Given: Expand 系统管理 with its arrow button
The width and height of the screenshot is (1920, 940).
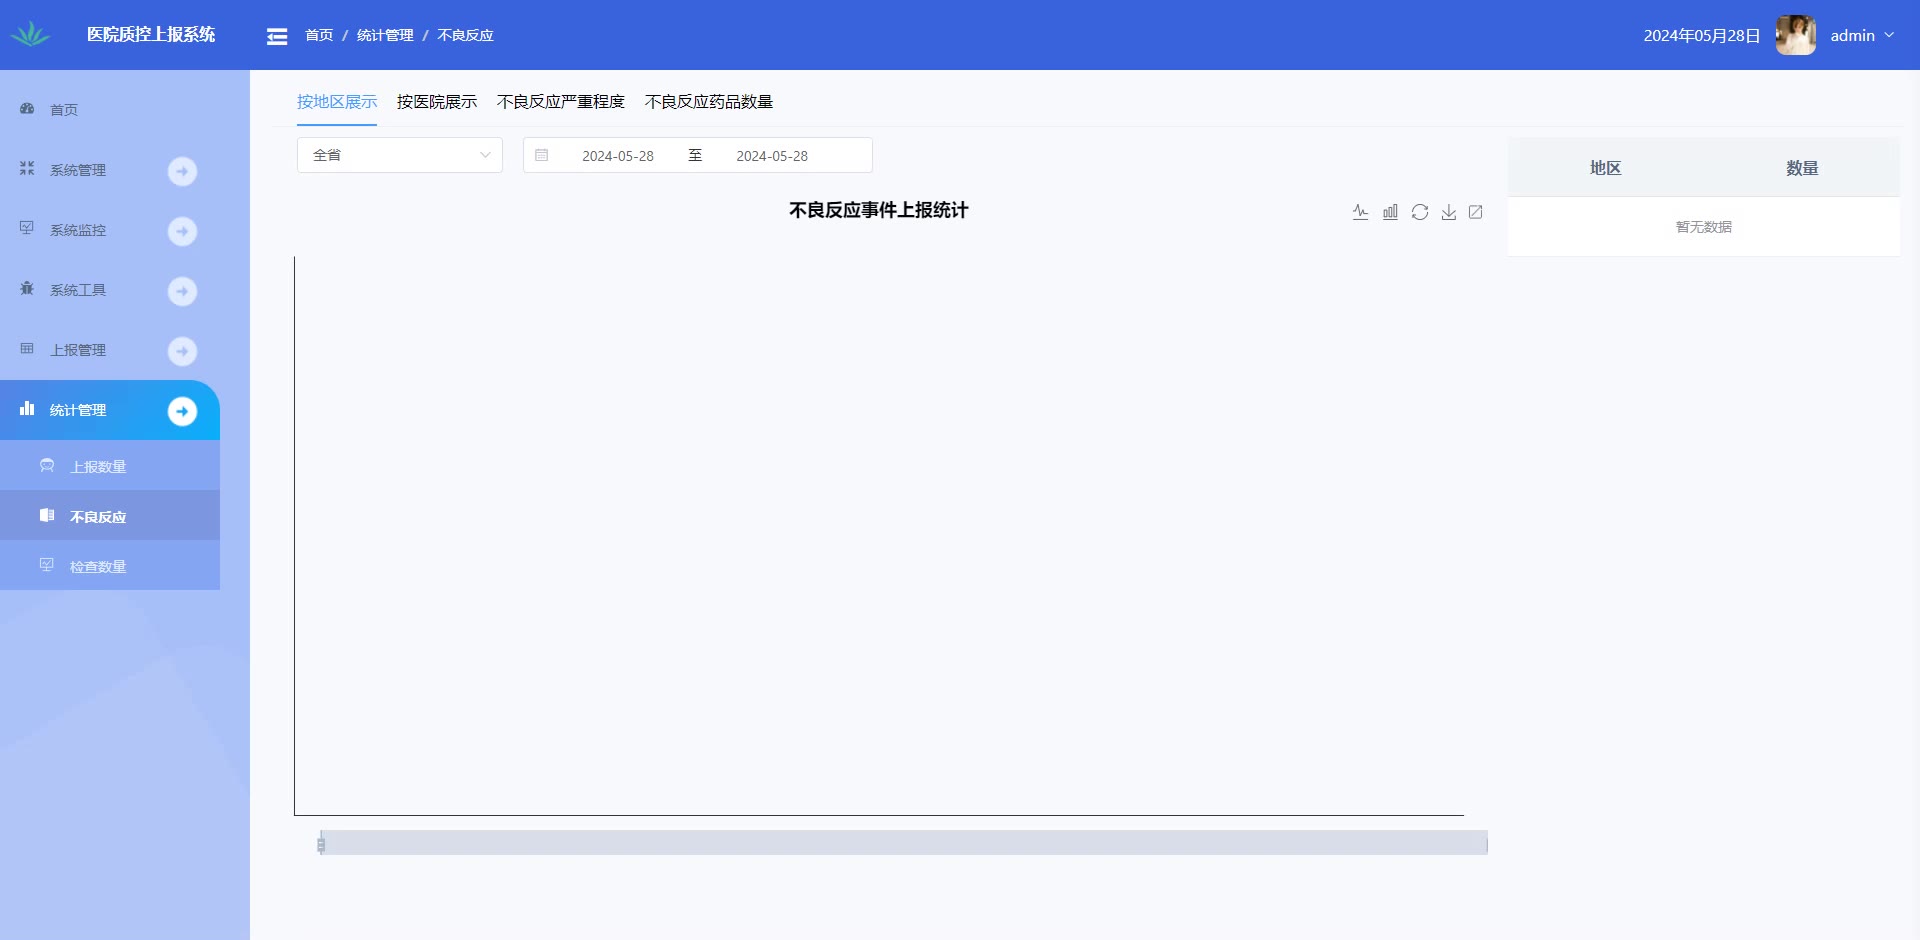Looking at the screenshot, I should [x=182, y=171].
